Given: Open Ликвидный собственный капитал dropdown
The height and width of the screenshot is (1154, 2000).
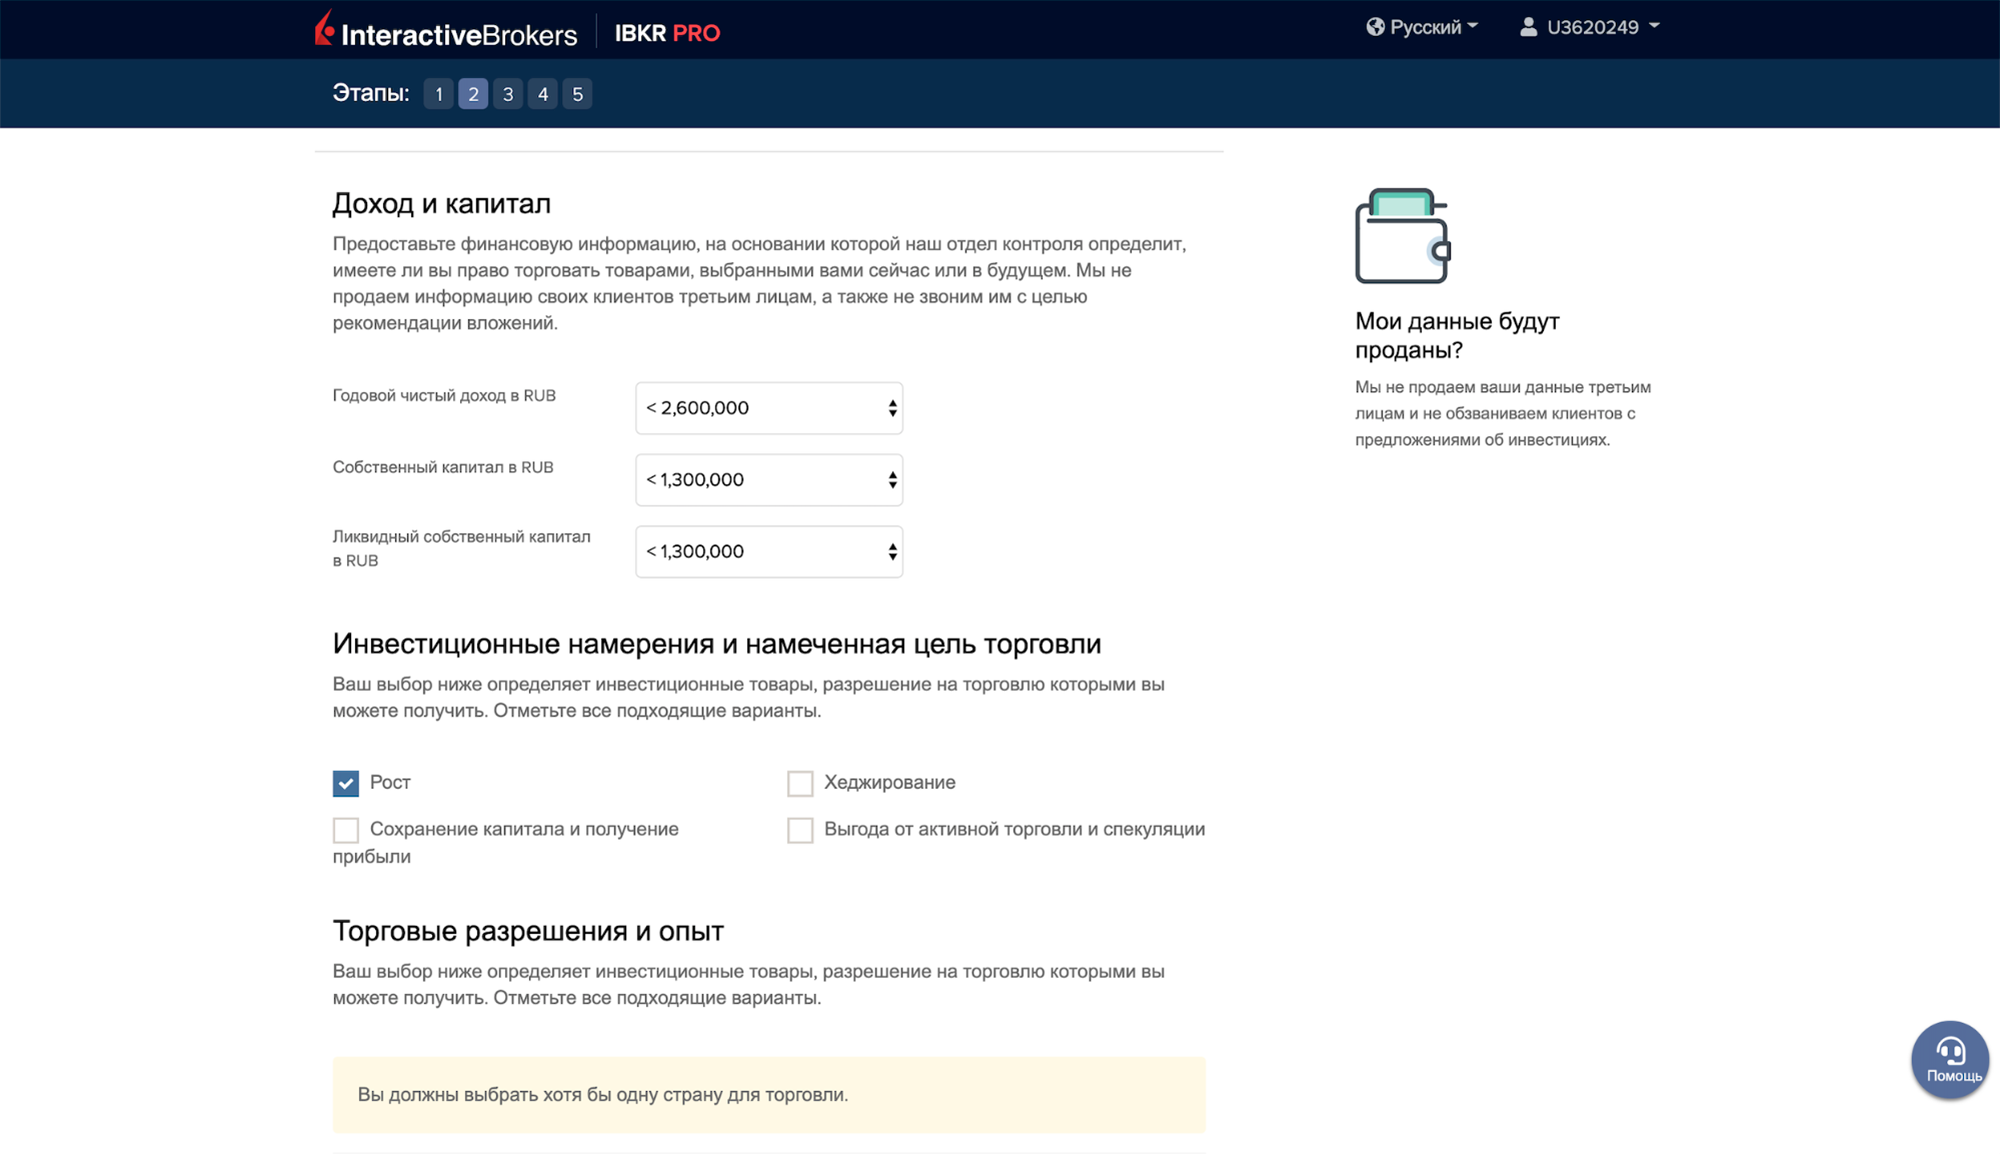Looking at the screenshot, I should [x=769, y=552].
